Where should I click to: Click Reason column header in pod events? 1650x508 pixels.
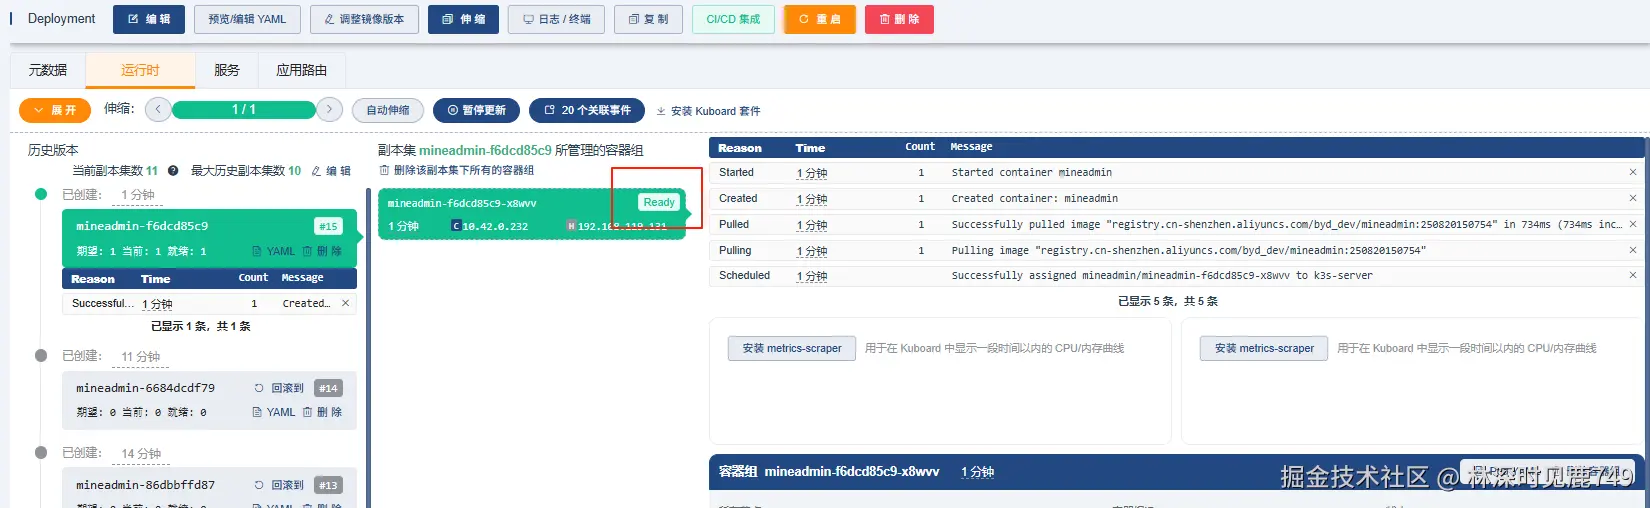pos(740,148)
